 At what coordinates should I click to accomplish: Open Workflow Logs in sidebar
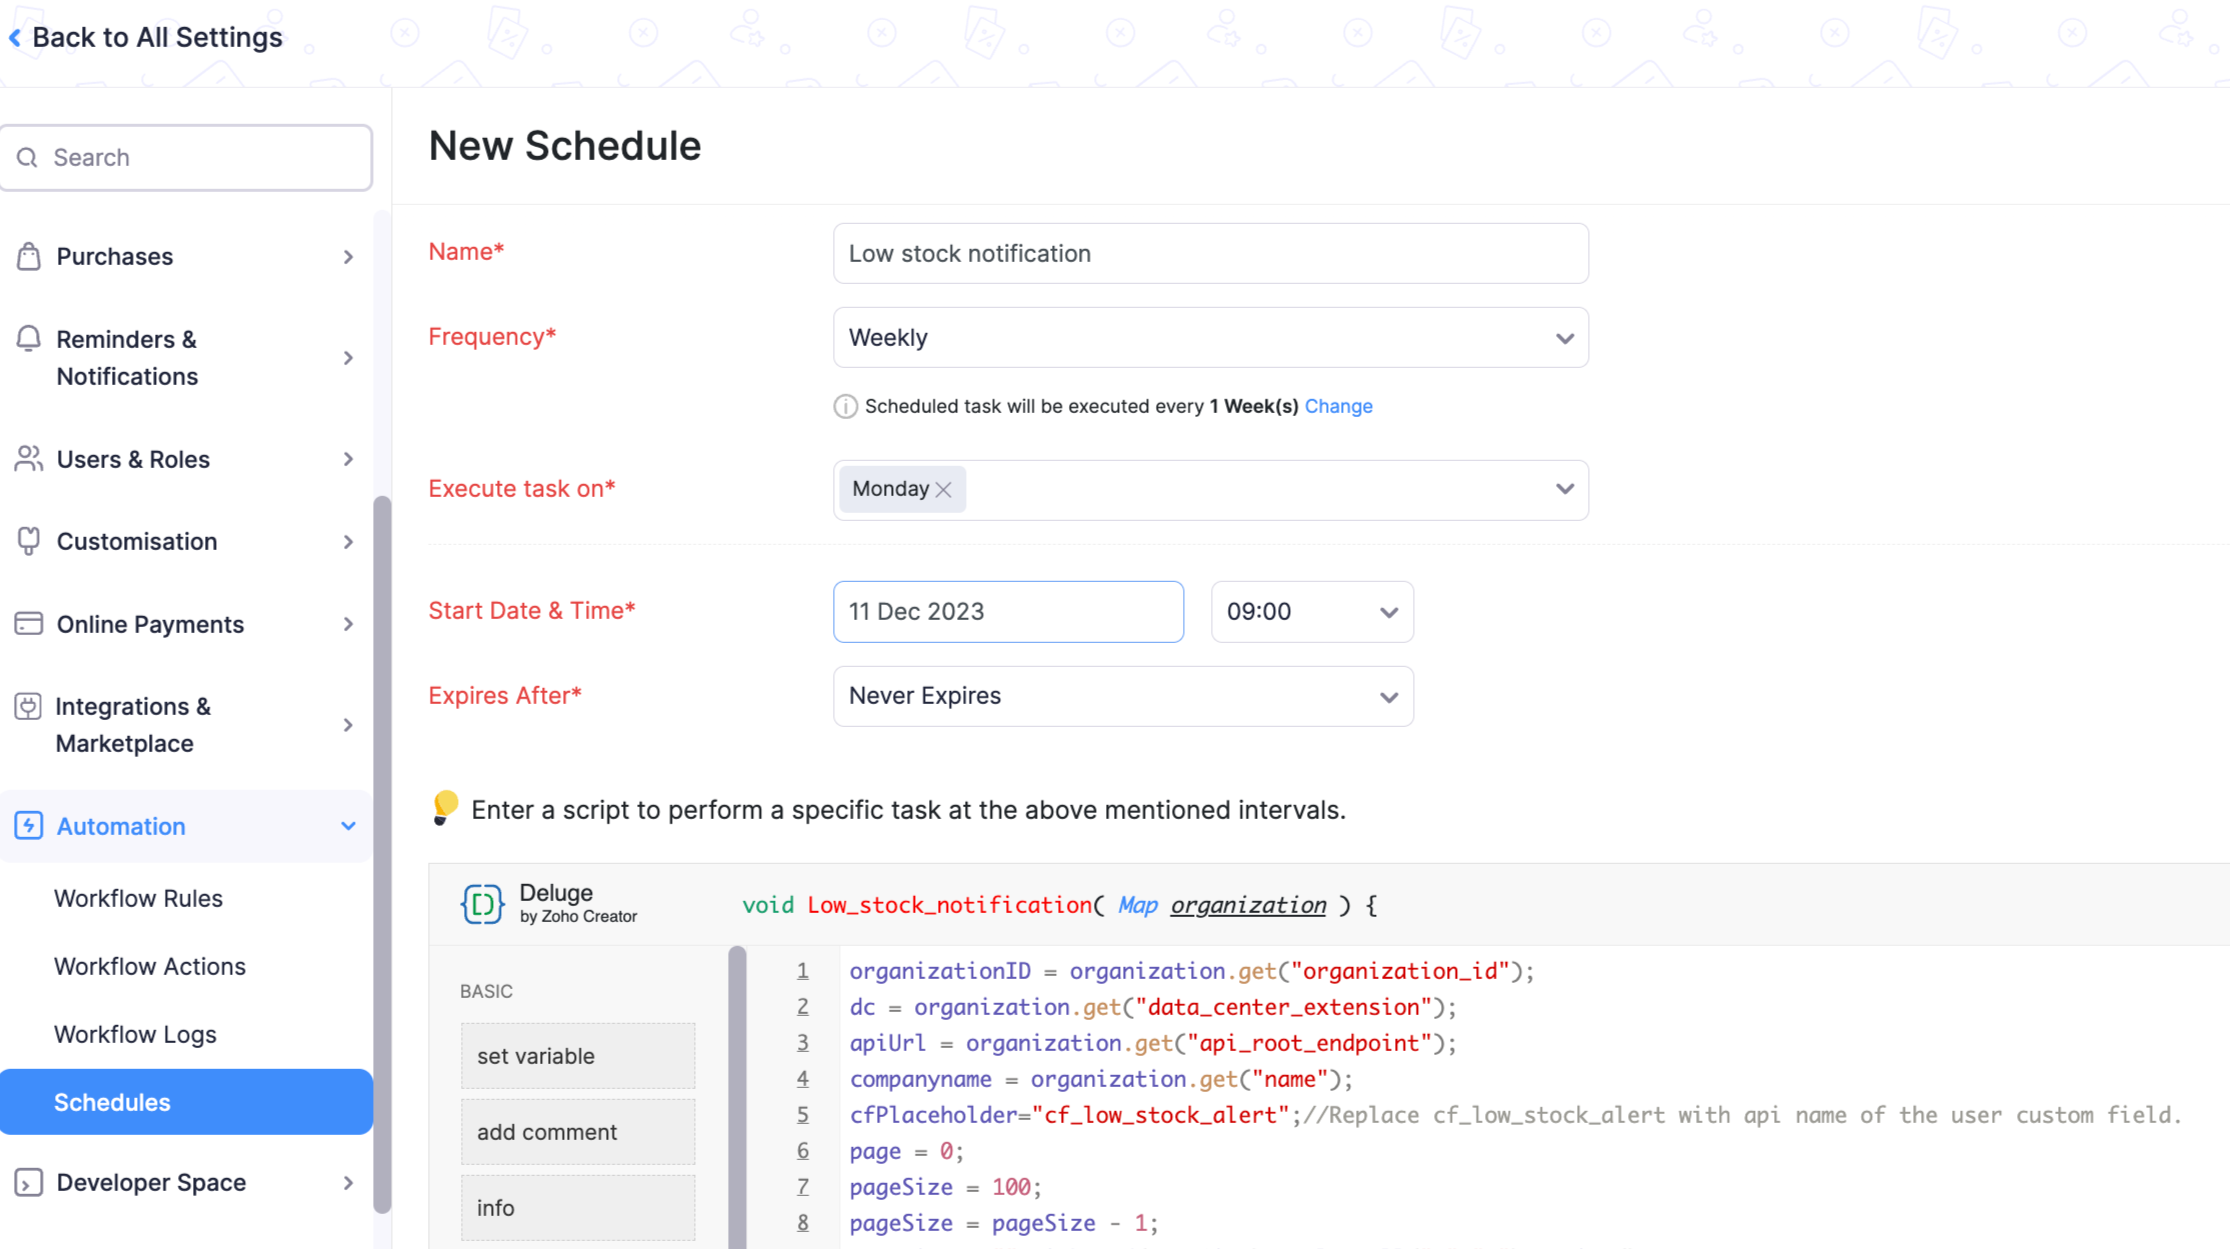click(x=135, y=1034)
